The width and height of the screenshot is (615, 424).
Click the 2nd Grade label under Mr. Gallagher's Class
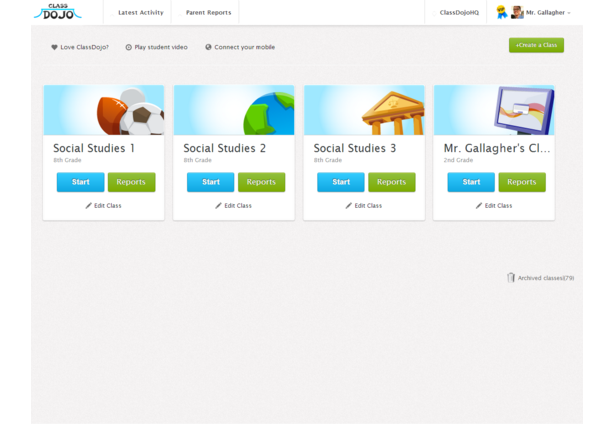tap(459, 160)
